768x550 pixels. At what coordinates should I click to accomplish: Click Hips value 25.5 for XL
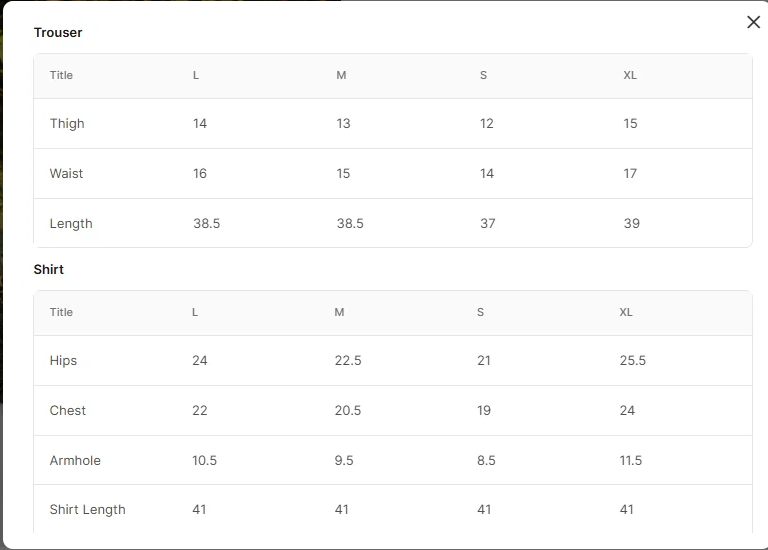coord(633,360)
